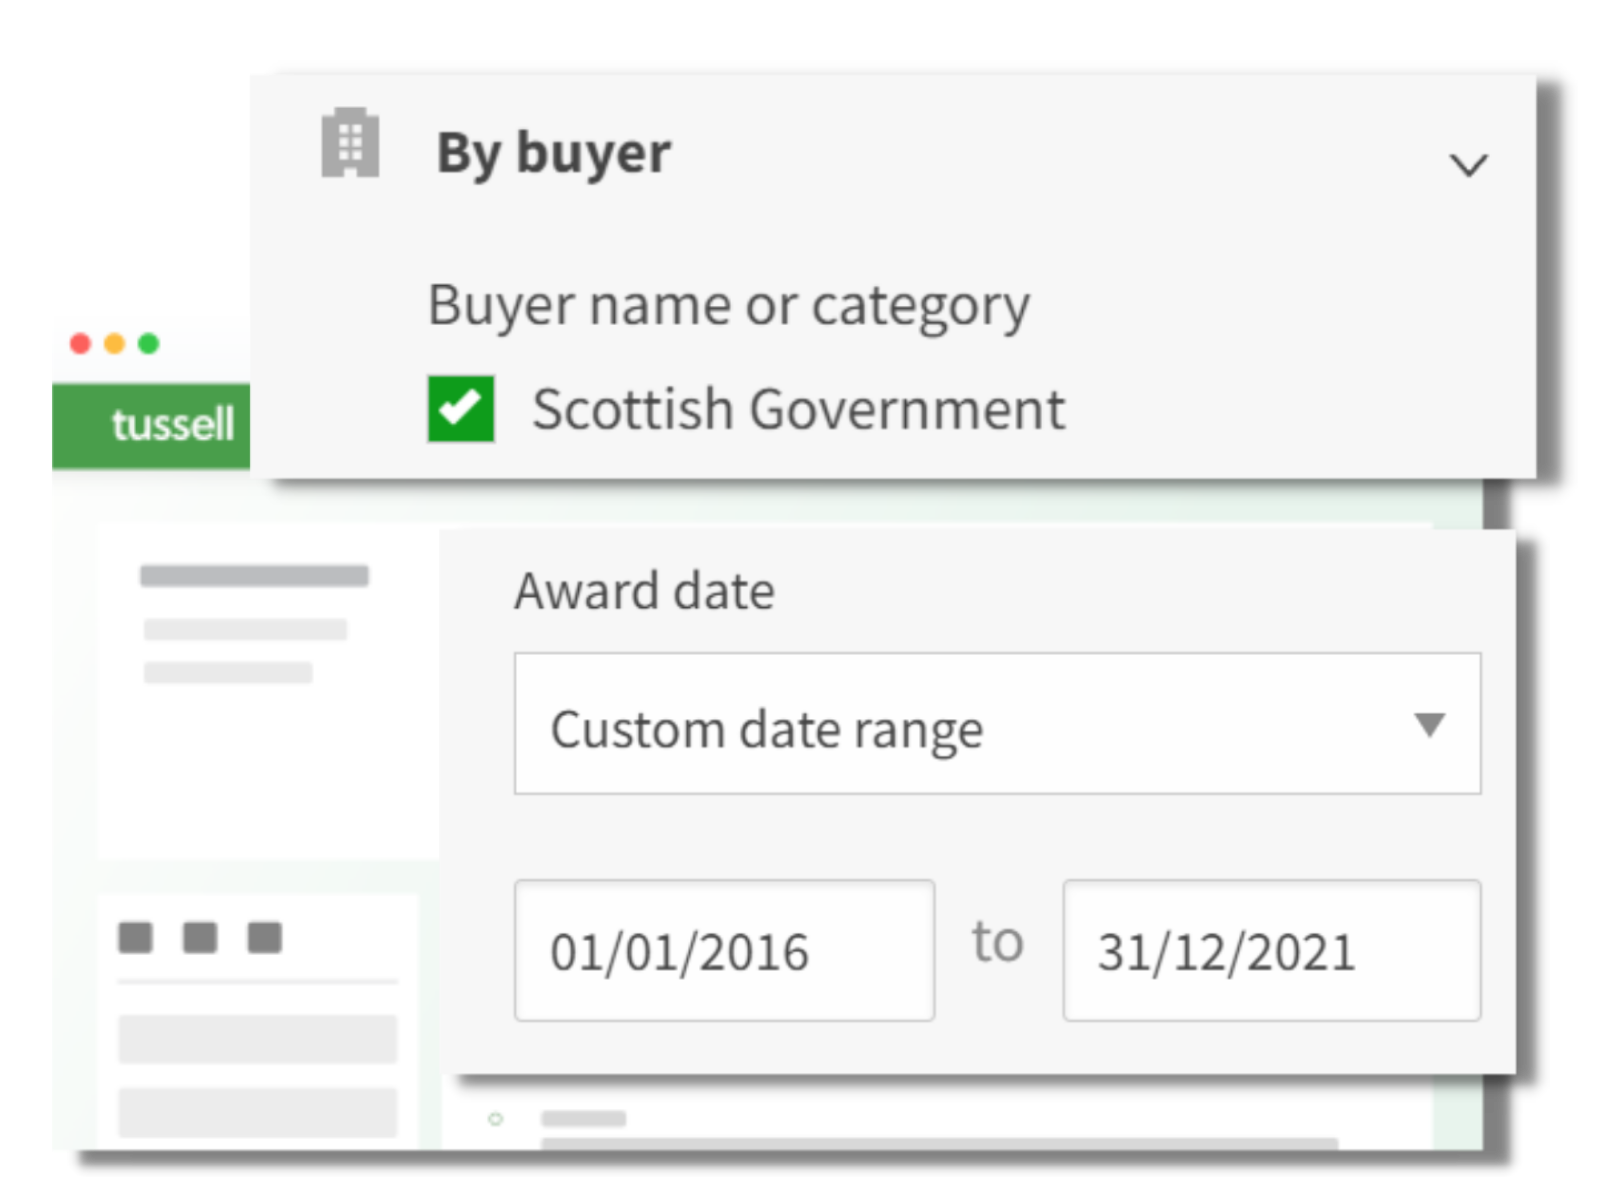Click the tussell logo in green header

pyautogui.click(x=172, y=425)
